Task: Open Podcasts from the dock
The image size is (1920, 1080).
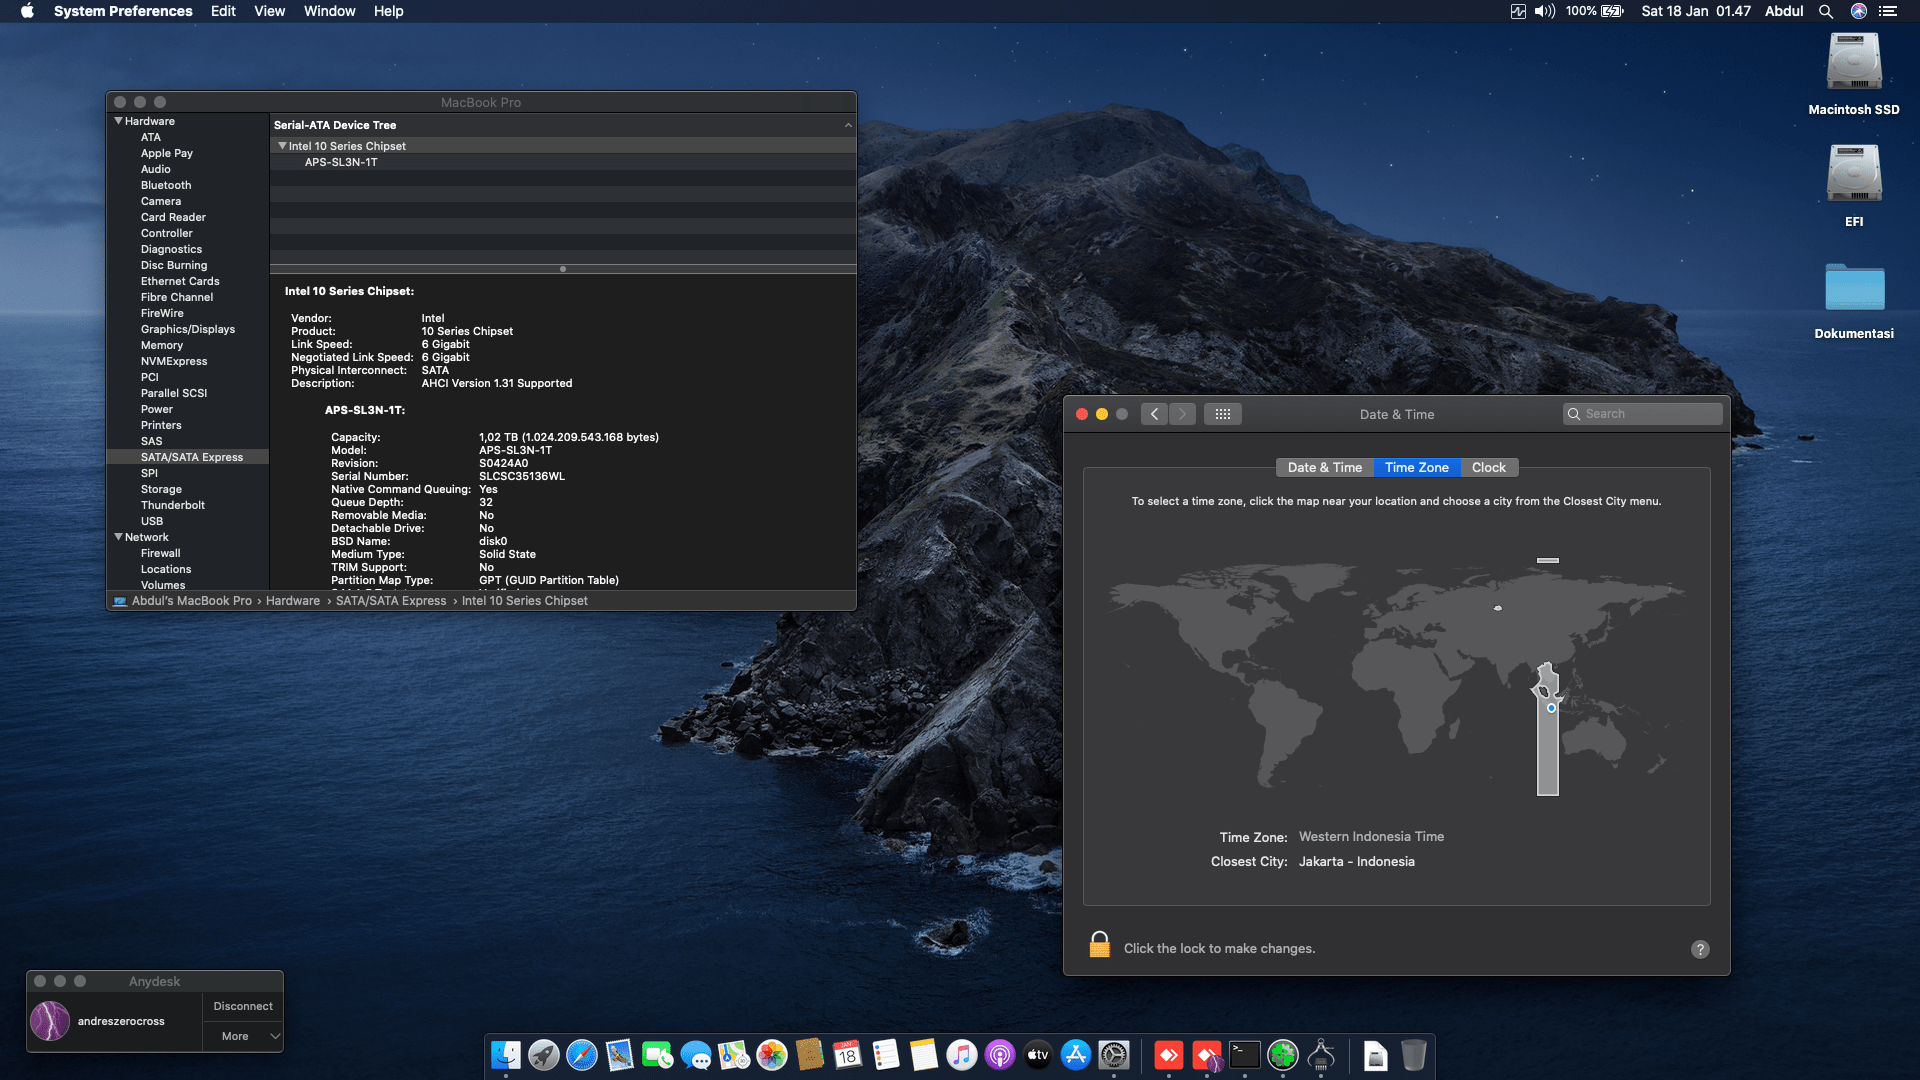Action: [1000, 1055]
